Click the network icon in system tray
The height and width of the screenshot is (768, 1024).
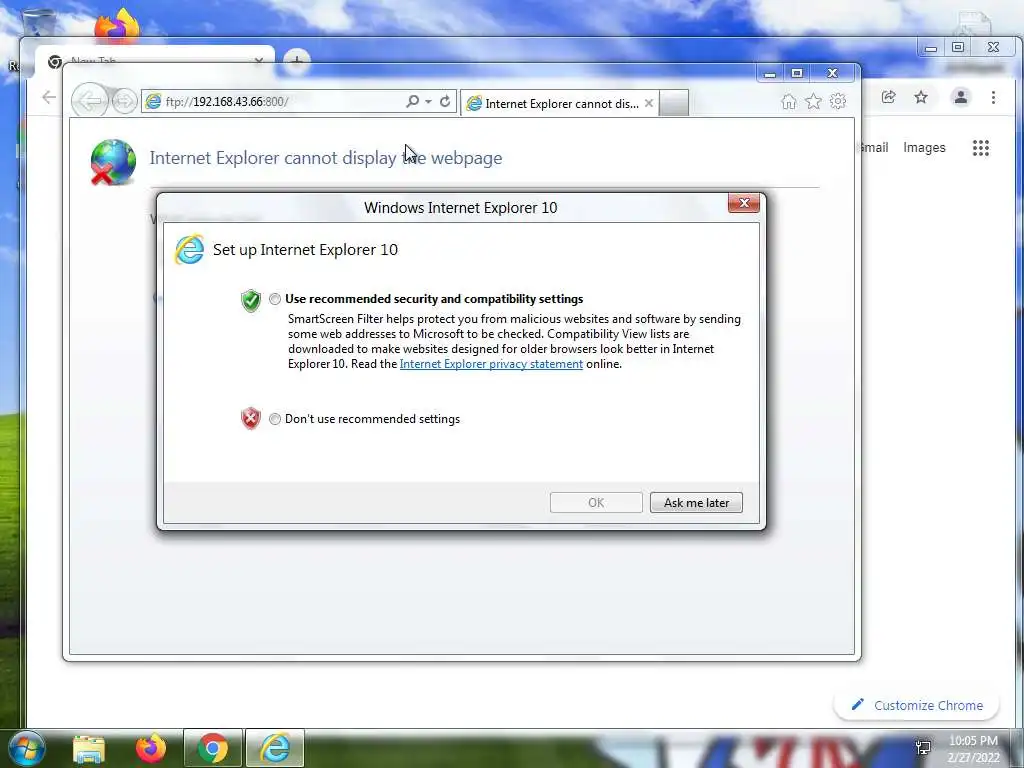pos(923,747)
